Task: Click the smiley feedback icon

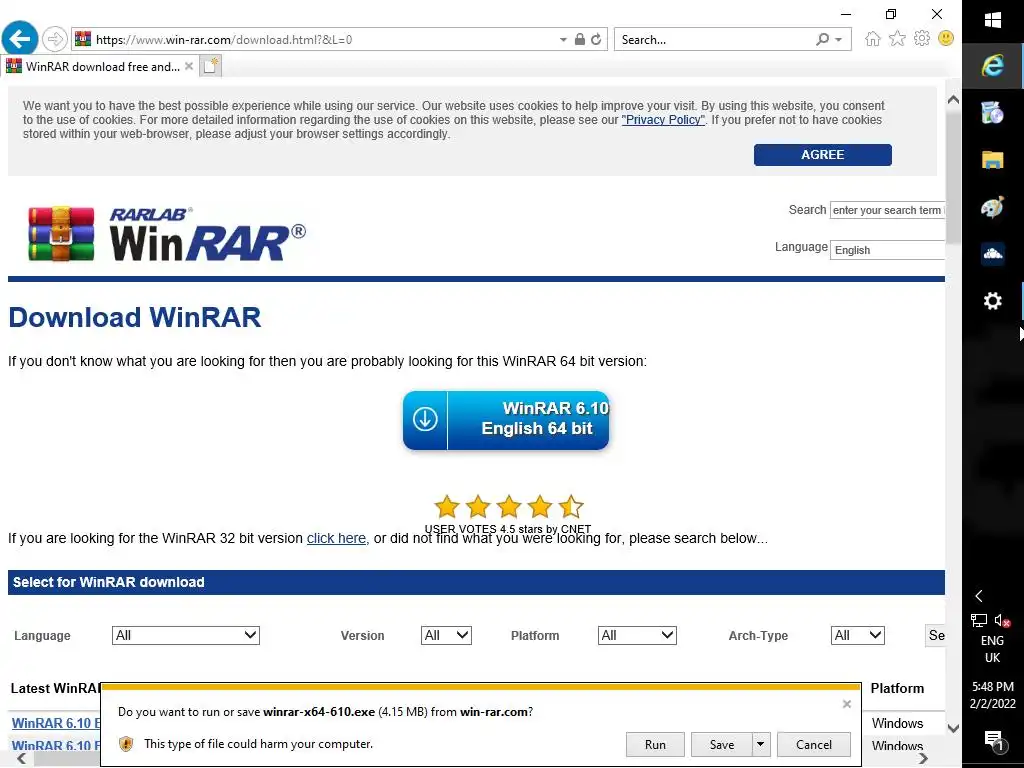Action: (x=946, y=39)
